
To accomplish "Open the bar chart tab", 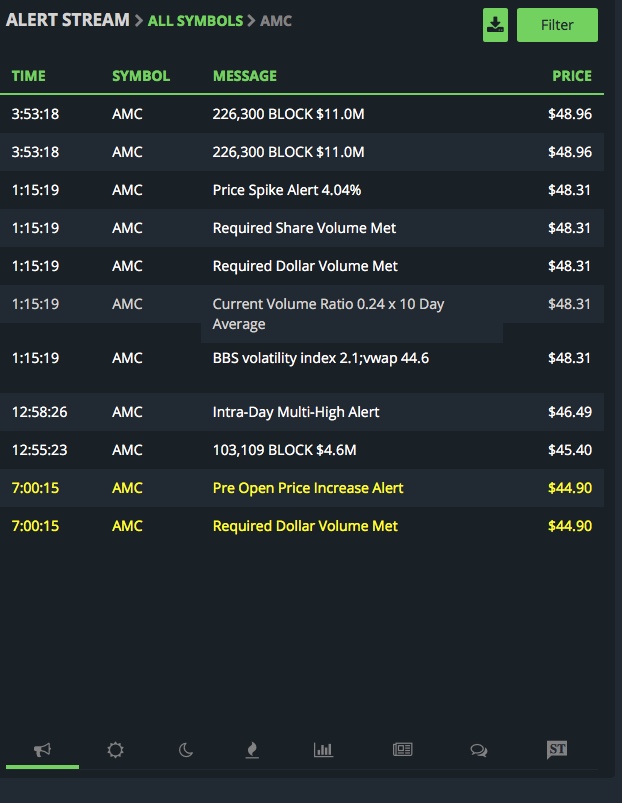I will [x=323, y=750].
